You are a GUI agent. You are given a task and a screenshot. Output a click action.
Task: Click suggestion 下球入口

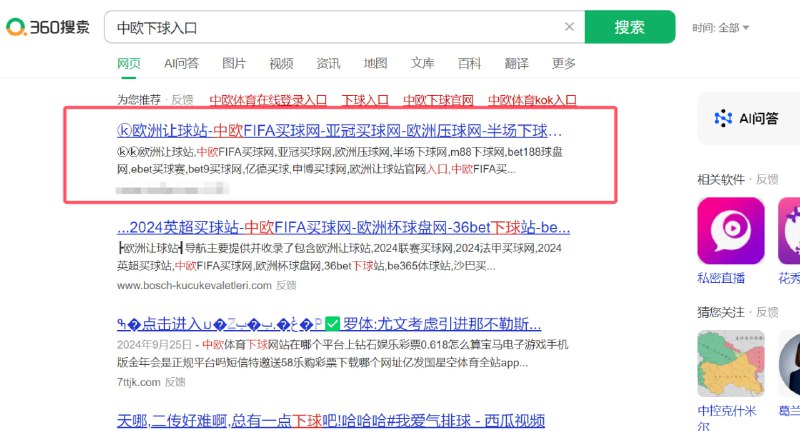[365, 100]
